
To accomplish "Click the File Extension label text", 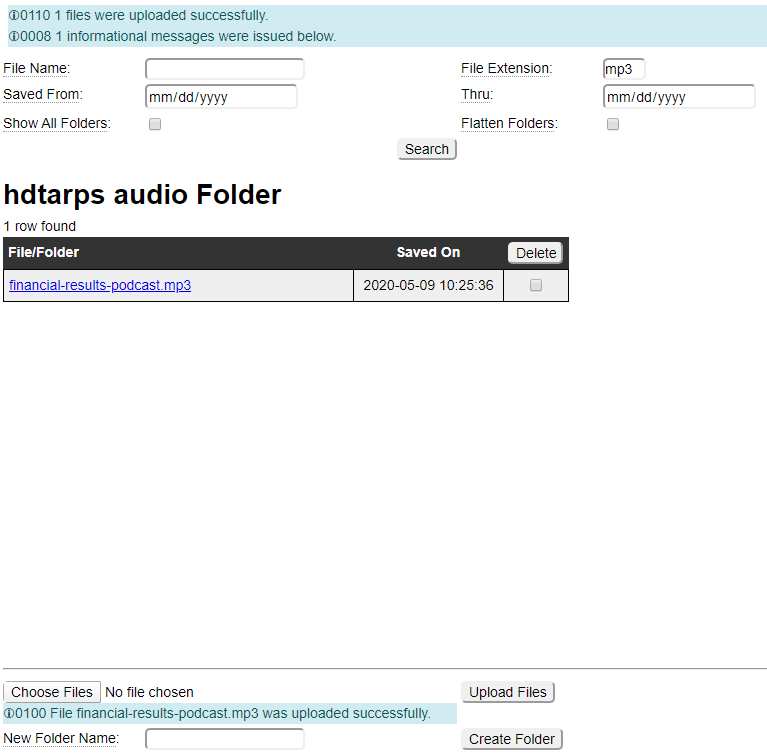I will (x=506, y=69).
